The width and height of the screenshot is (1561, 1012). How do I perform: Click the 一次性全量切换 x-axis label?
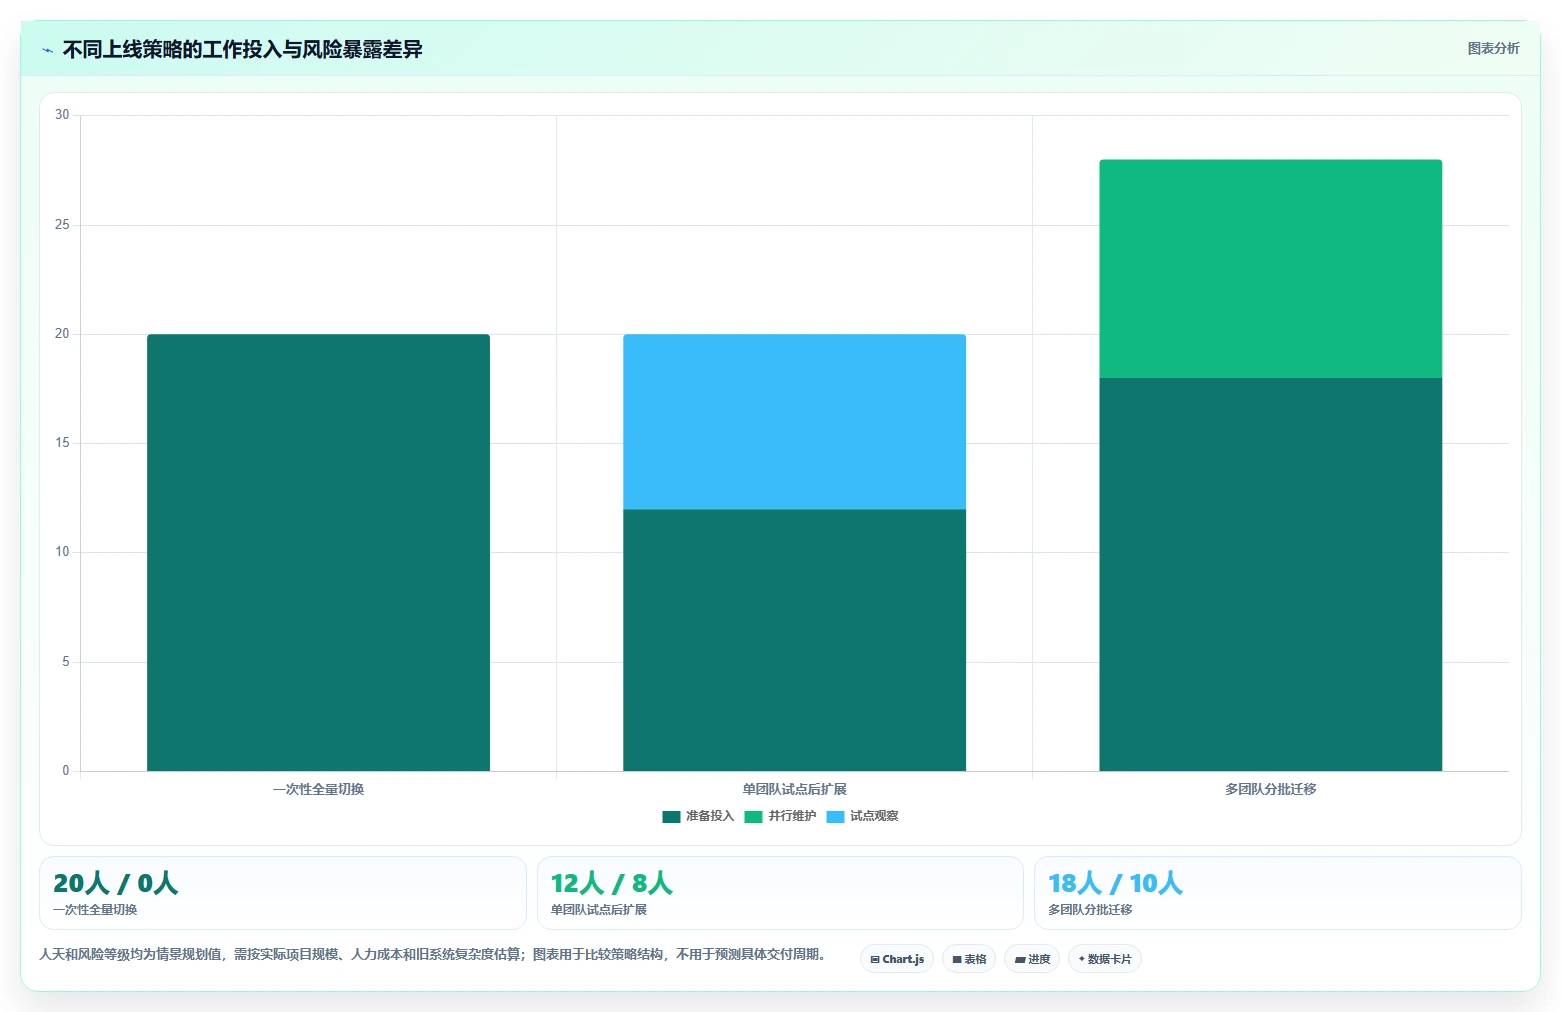(318, 789)
